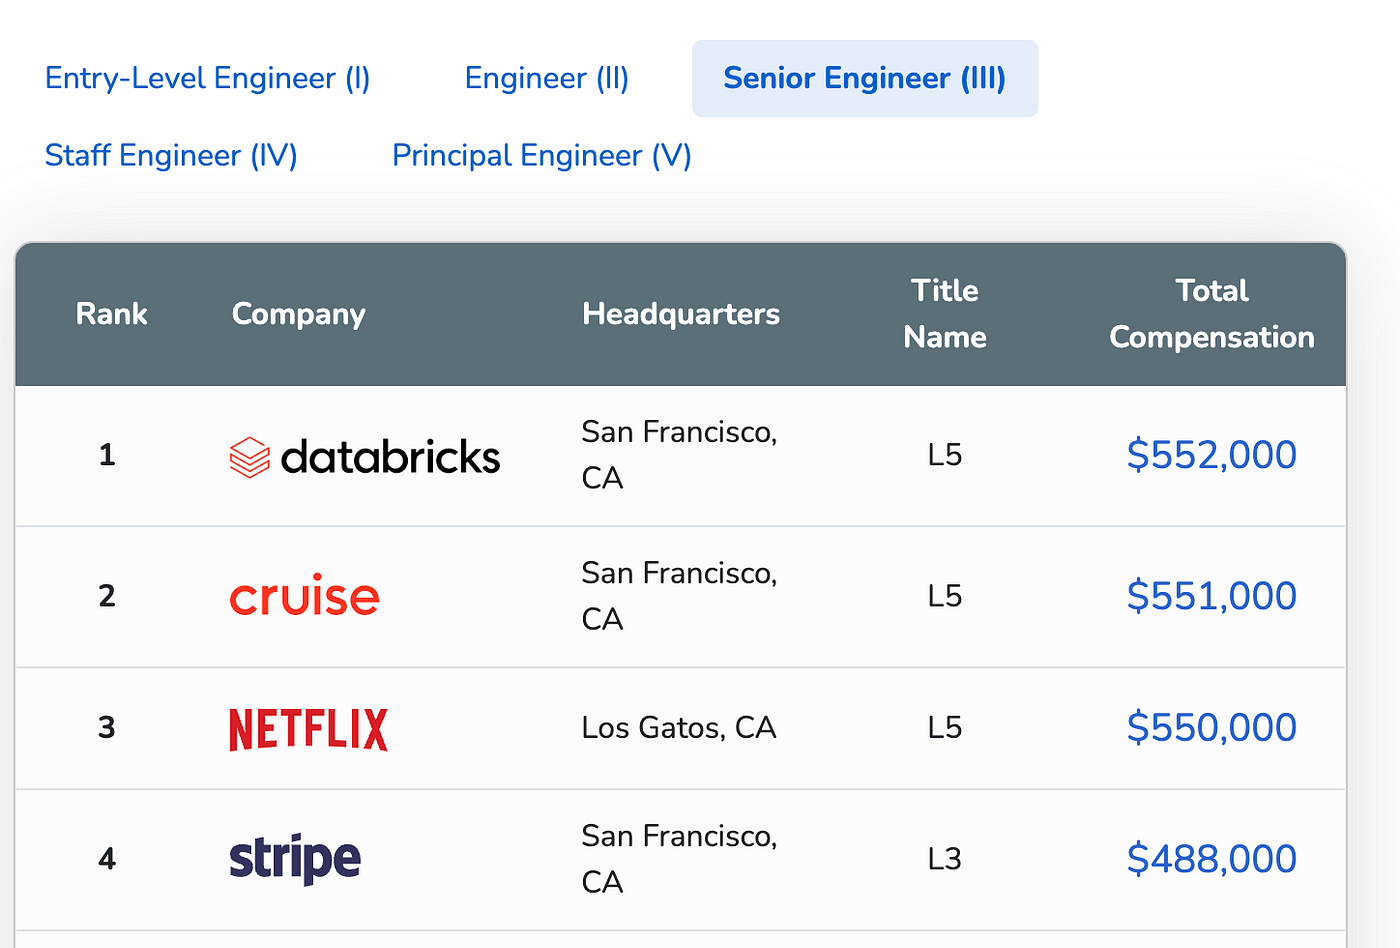Viewport: 1400px width, 948px height.
Task: Open Stripe $488,000 compensation link
Action: 1211,859
